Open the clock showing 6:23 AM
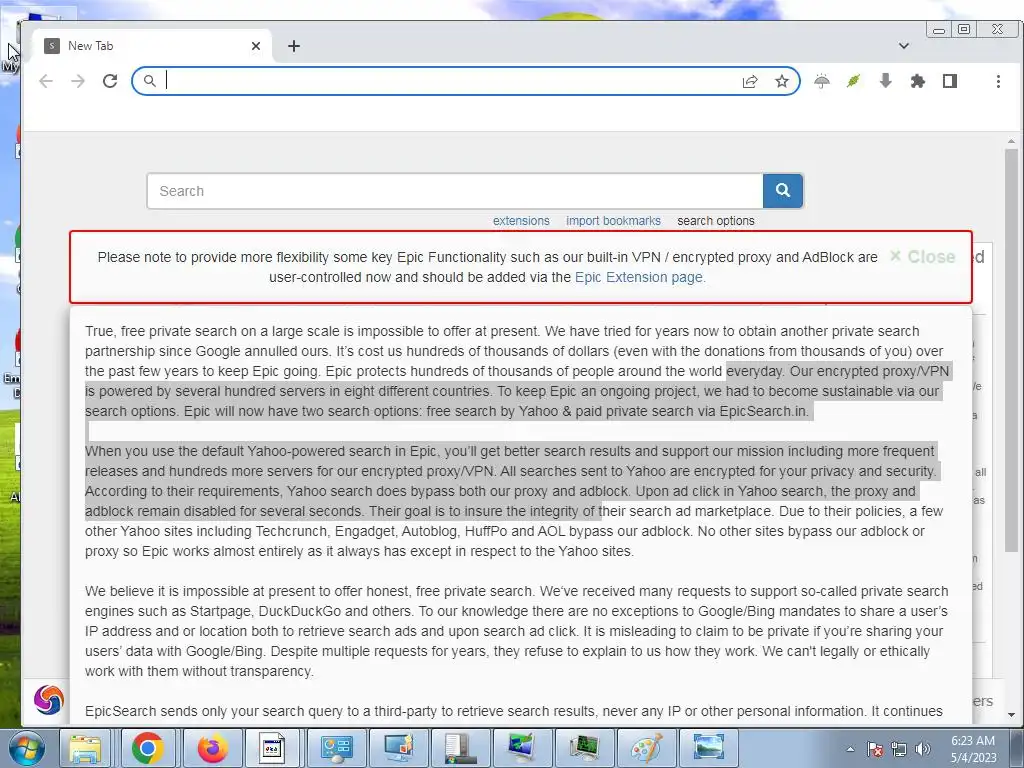Viewport: 1024px width, 768px height. click(x=973, y=749)
